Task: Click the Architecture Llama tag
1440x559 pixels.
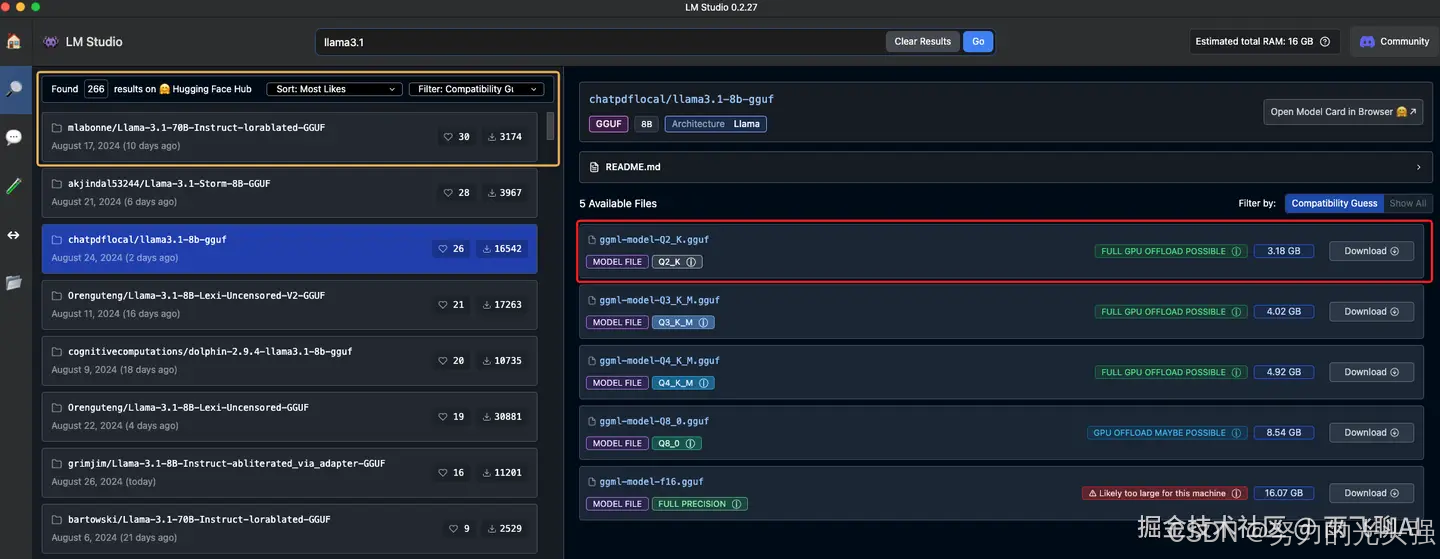Action: 716,124
